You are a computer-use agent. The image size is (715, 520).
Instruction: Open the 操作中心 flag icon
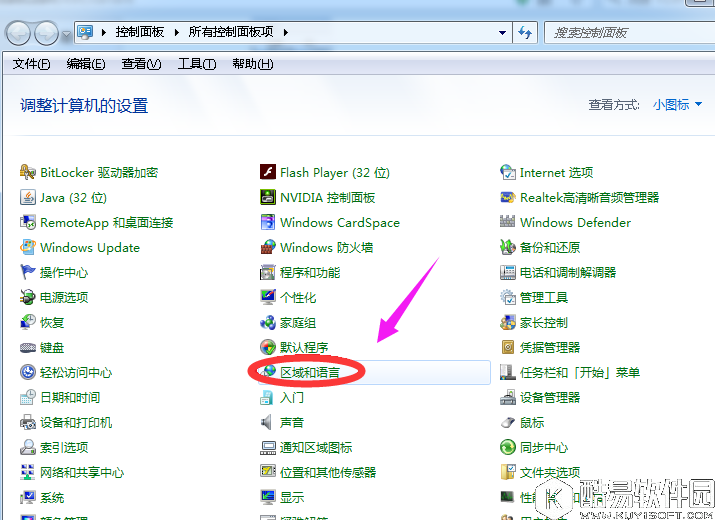point(27,272)
